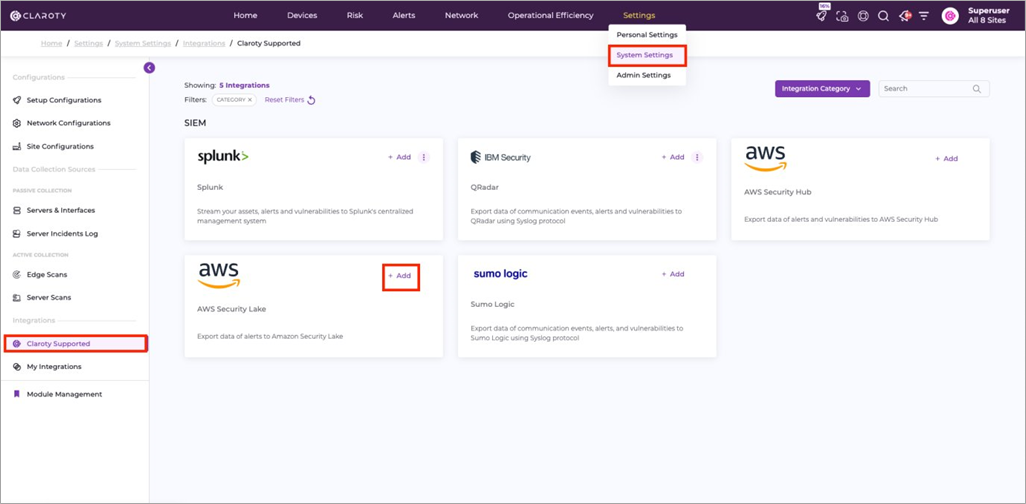Add the AWS Security Hub integration

(x=947, y=159)
